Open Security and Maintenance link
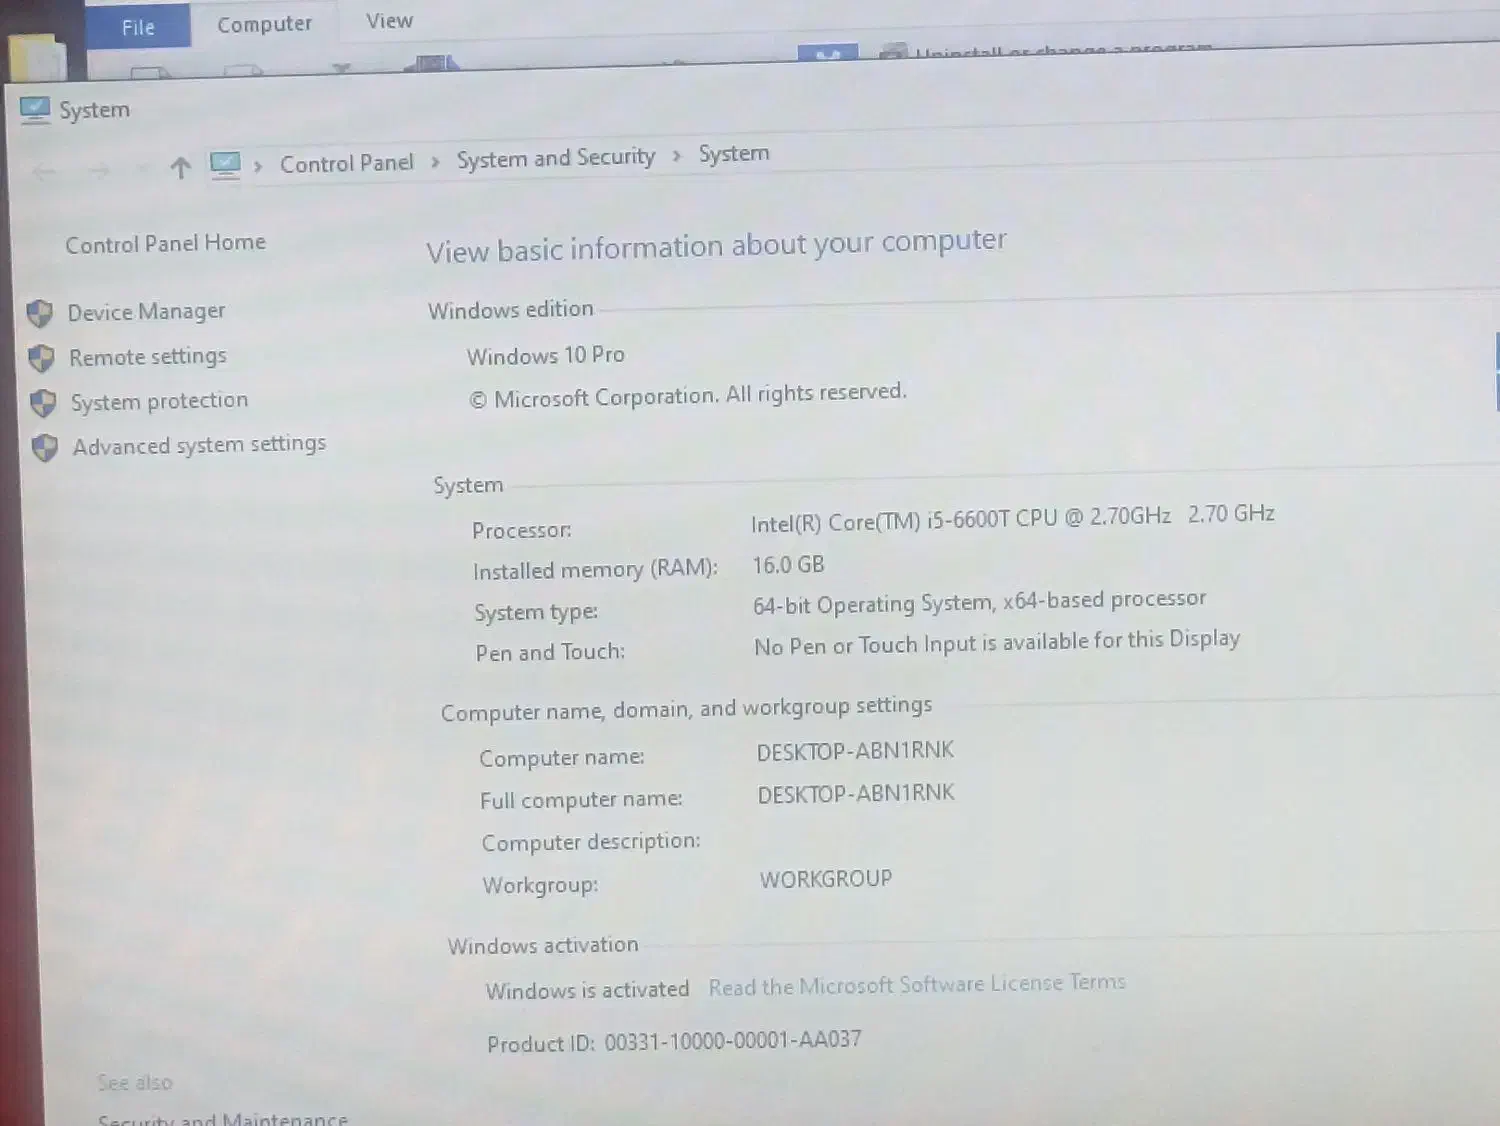 click(222, 1119)
